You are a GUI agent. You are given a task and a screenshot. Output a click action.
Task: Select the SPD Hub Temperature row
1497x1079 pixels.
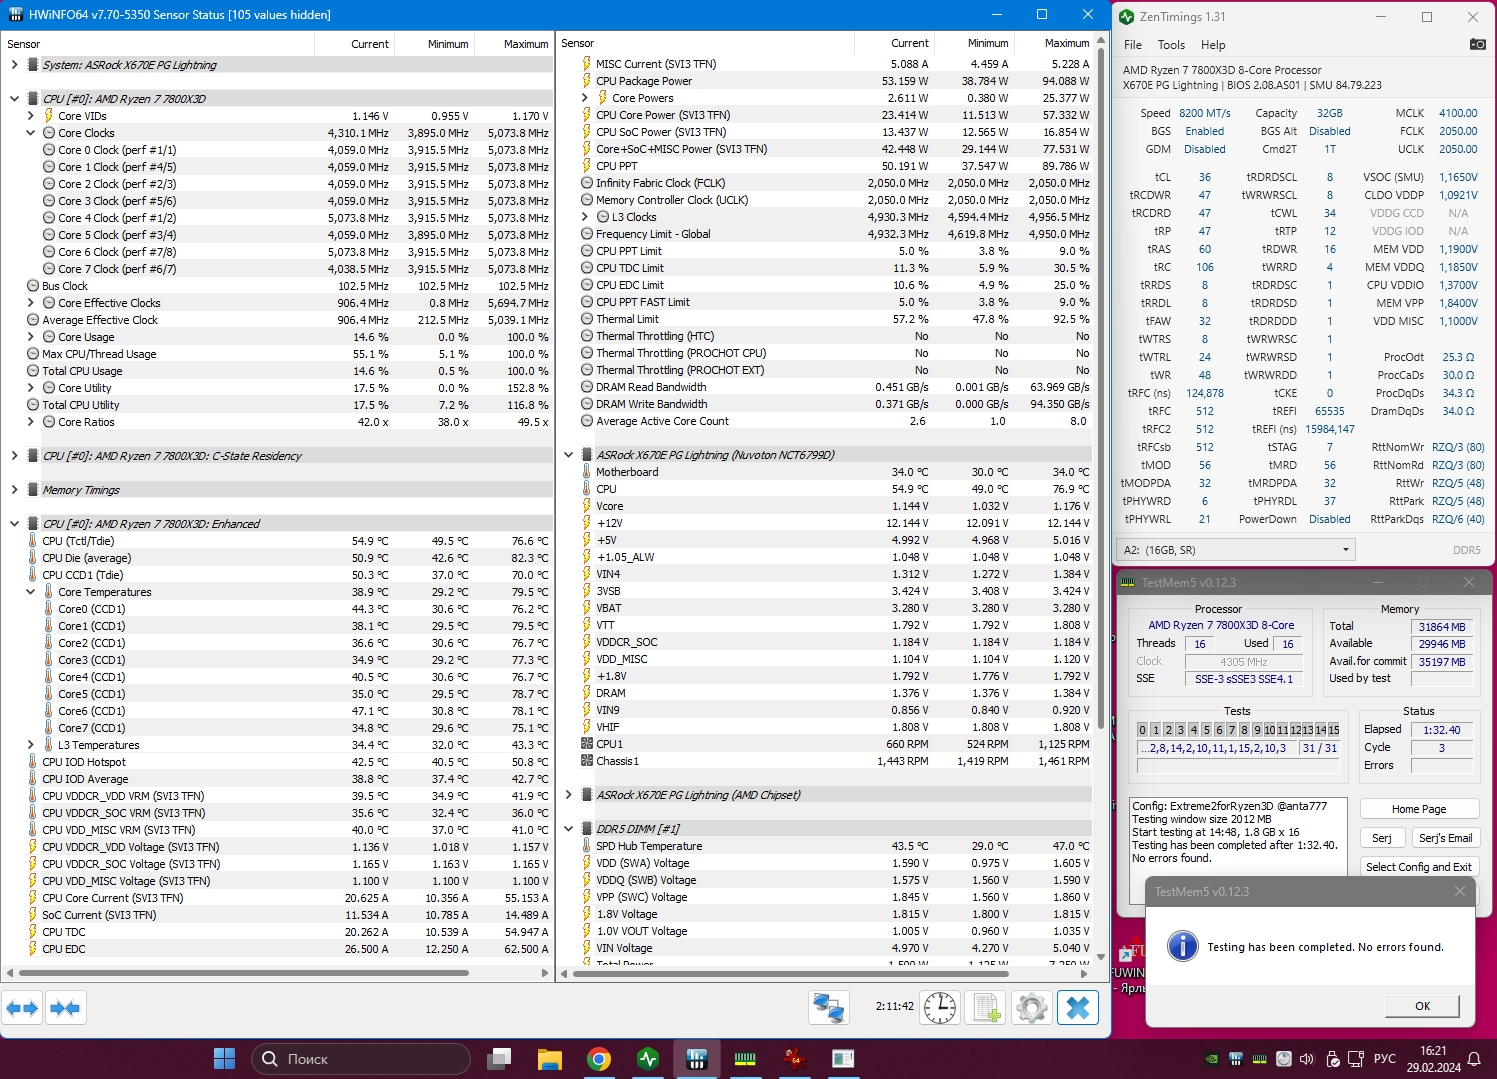tap(825, 846)
